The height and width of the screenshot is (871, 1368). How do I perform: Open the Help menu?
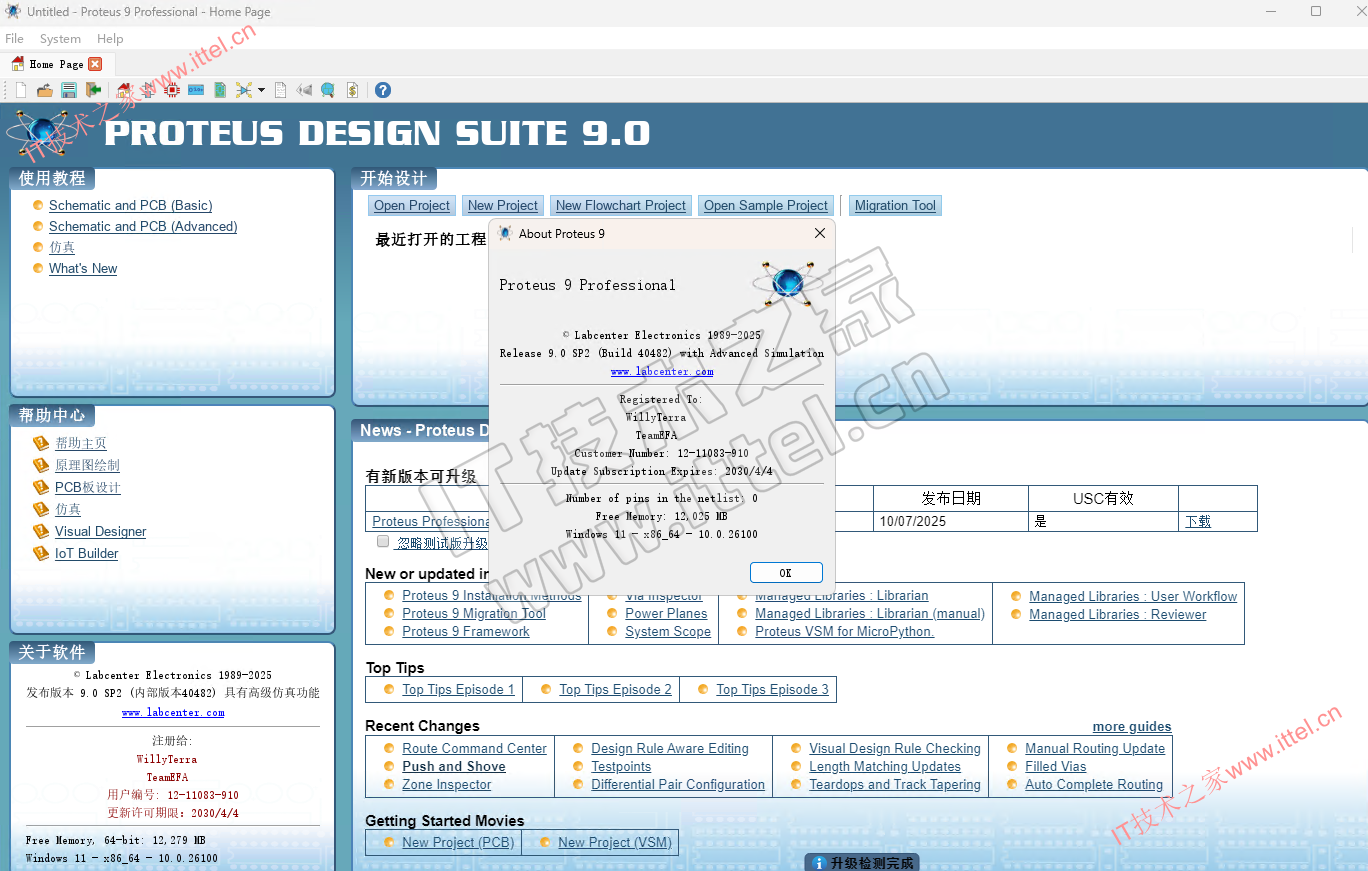click(110, 39)
